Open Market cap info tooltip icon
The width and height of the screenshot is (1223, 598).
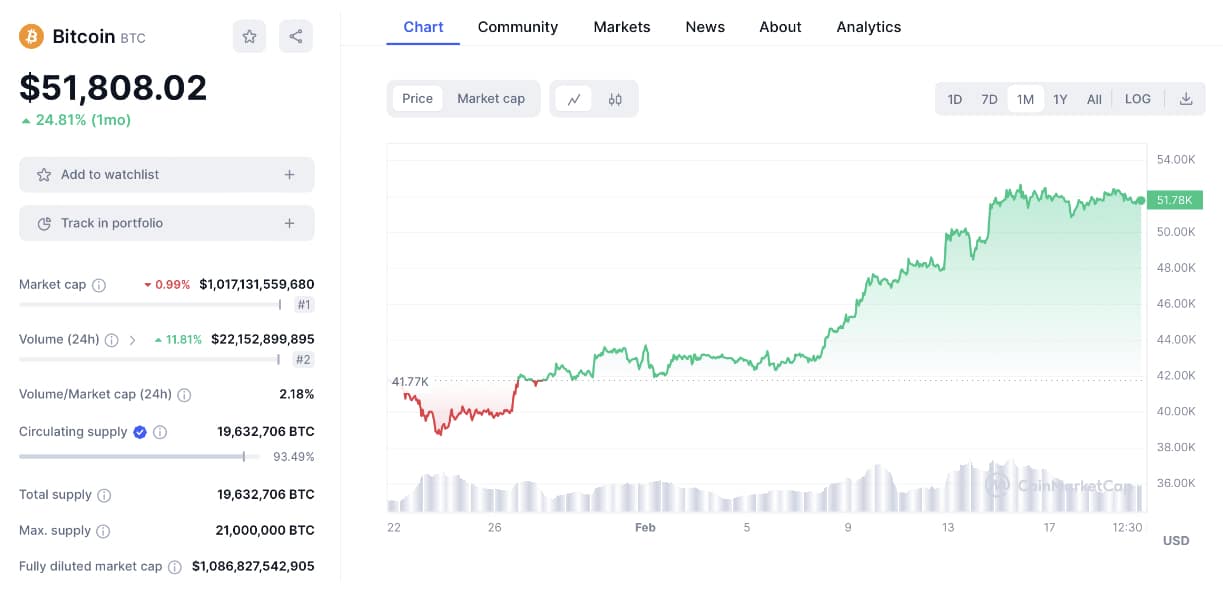(99, 285)
